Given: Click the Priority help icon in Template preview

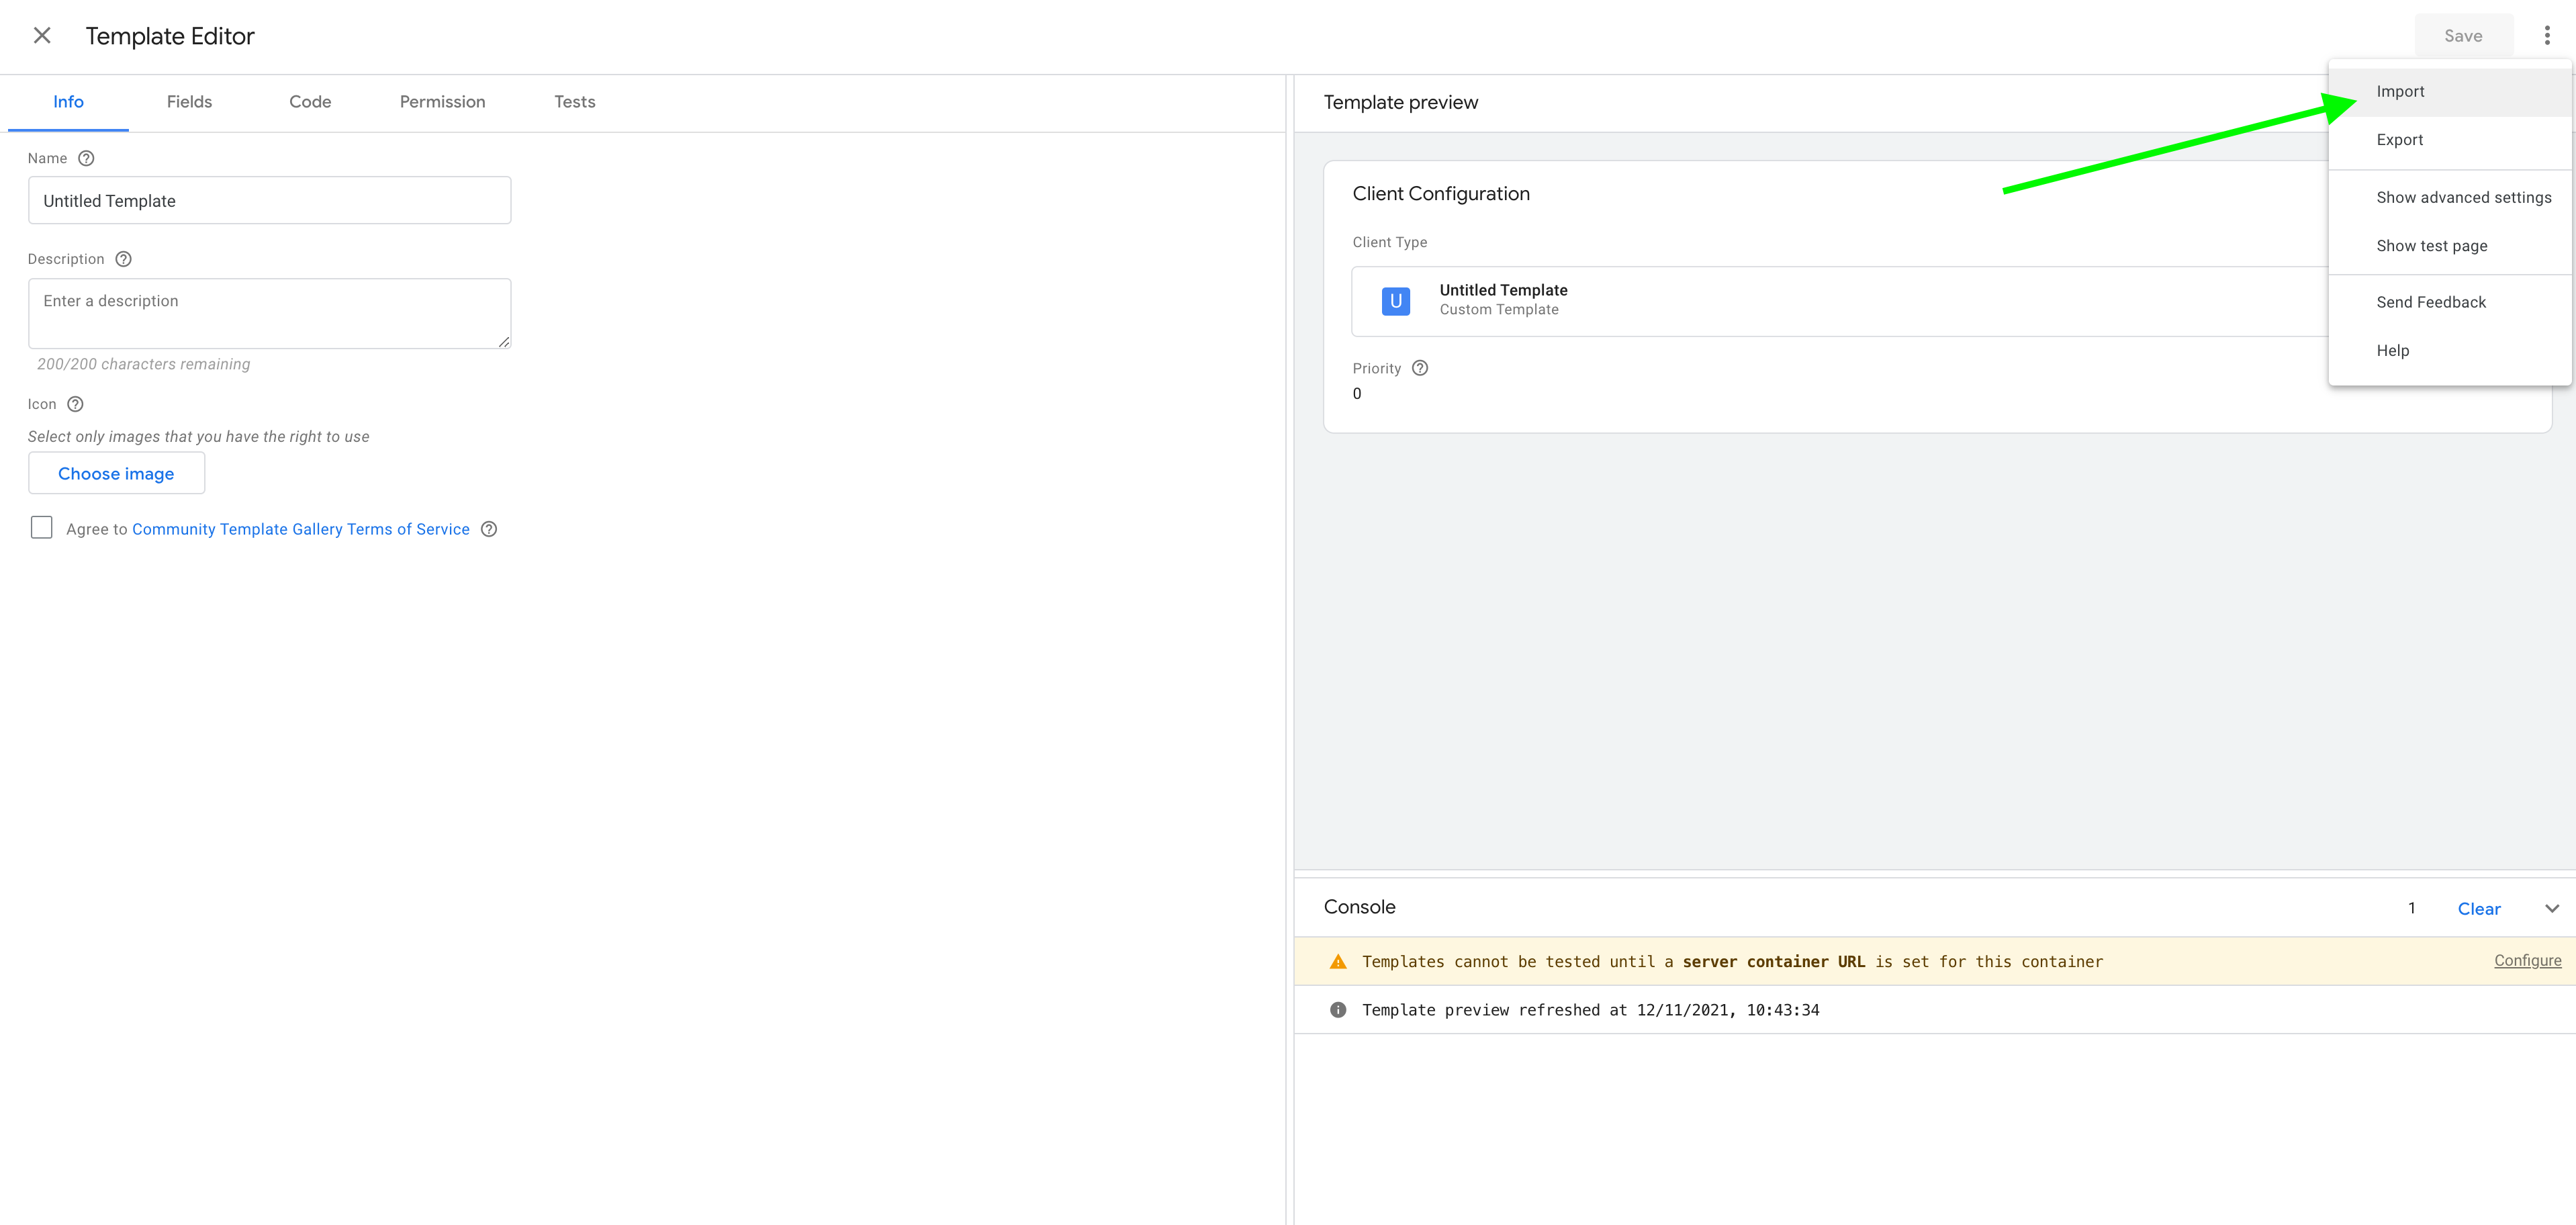Looking at the screenshot, I should [x=1420, y=368].
